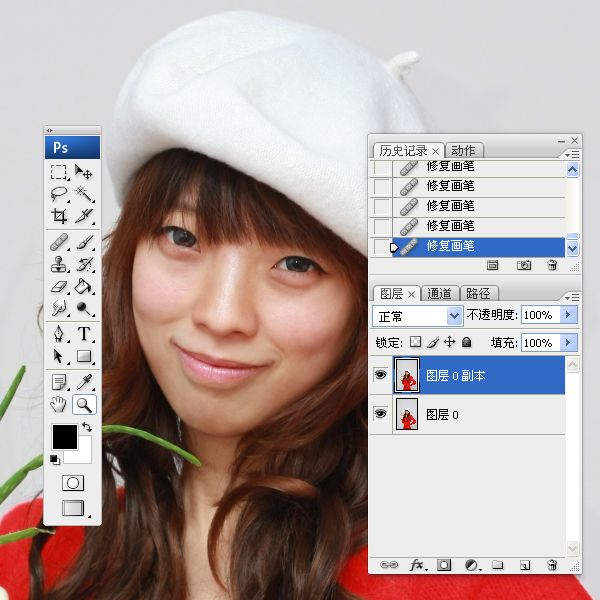Delete layer trash button in Layers panel
The image size is (600, 600).
(552, 565)
